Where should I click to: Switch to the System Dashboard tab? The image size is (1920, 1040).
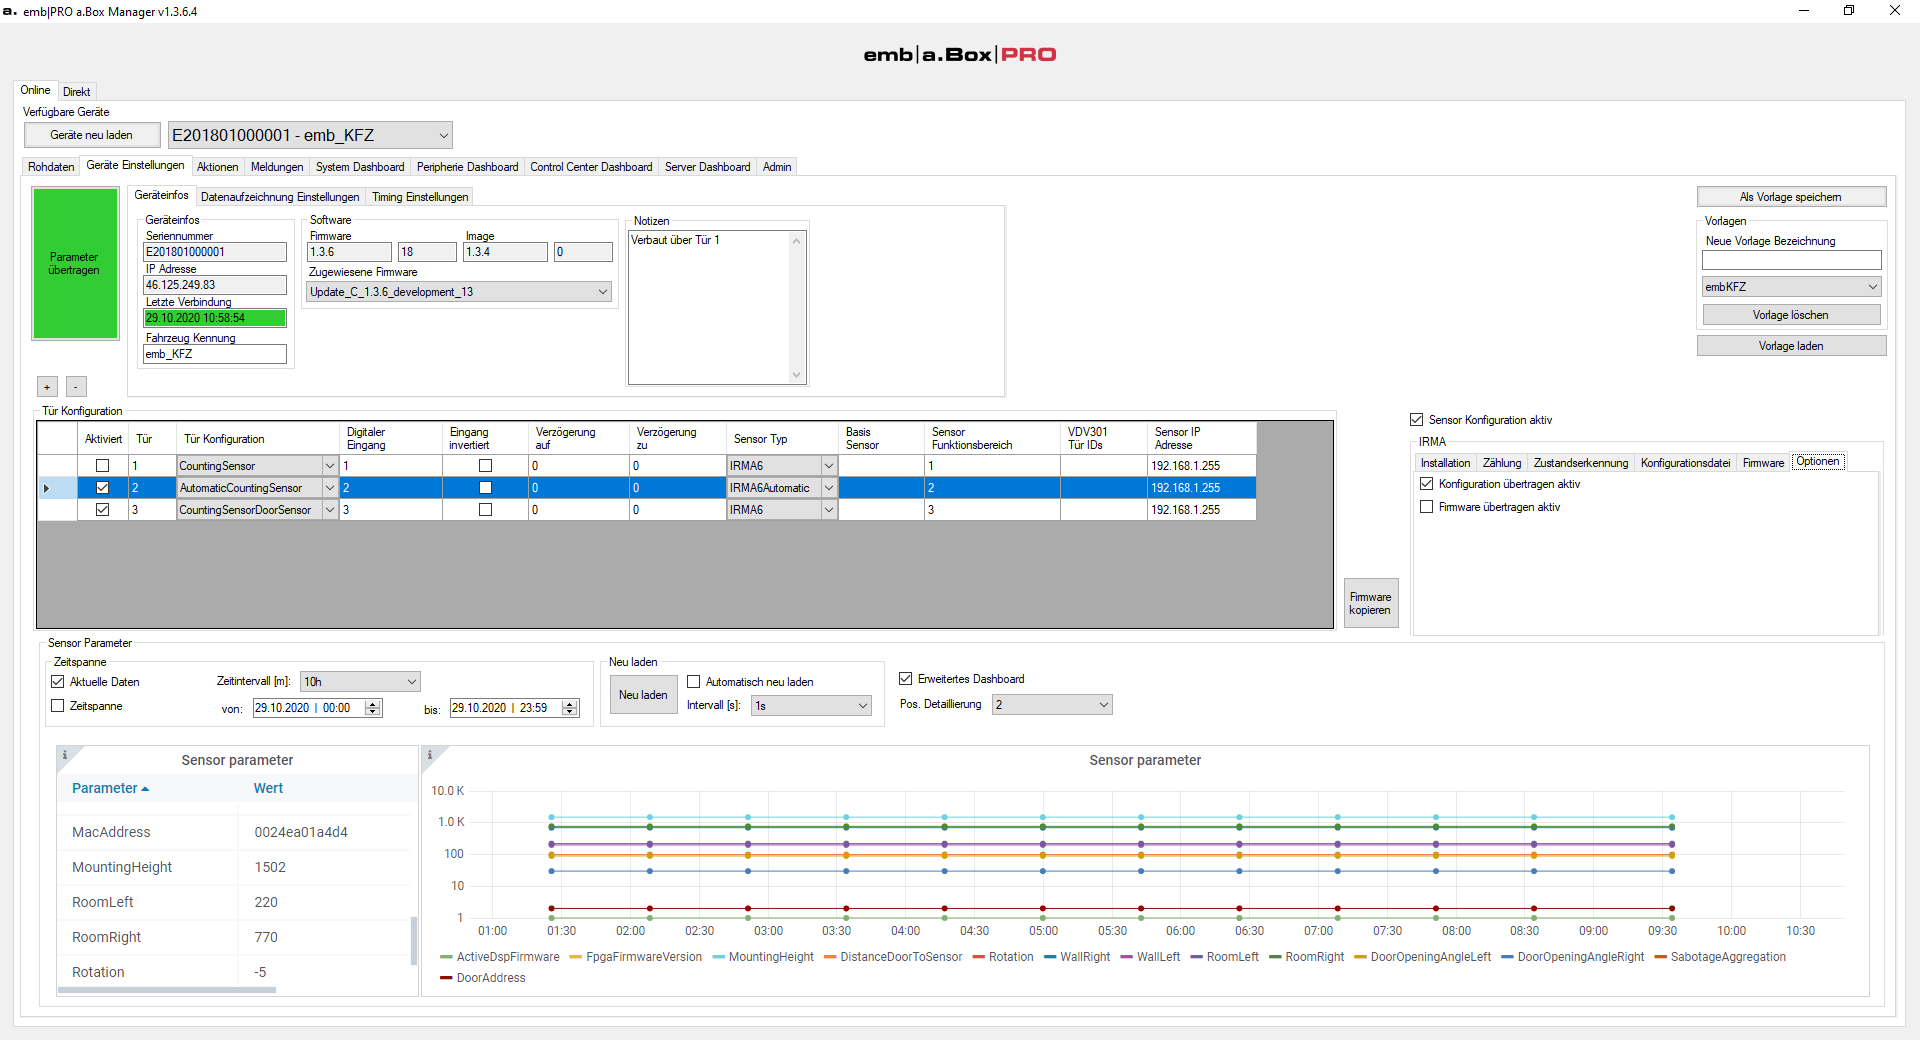tap(360, 167)
